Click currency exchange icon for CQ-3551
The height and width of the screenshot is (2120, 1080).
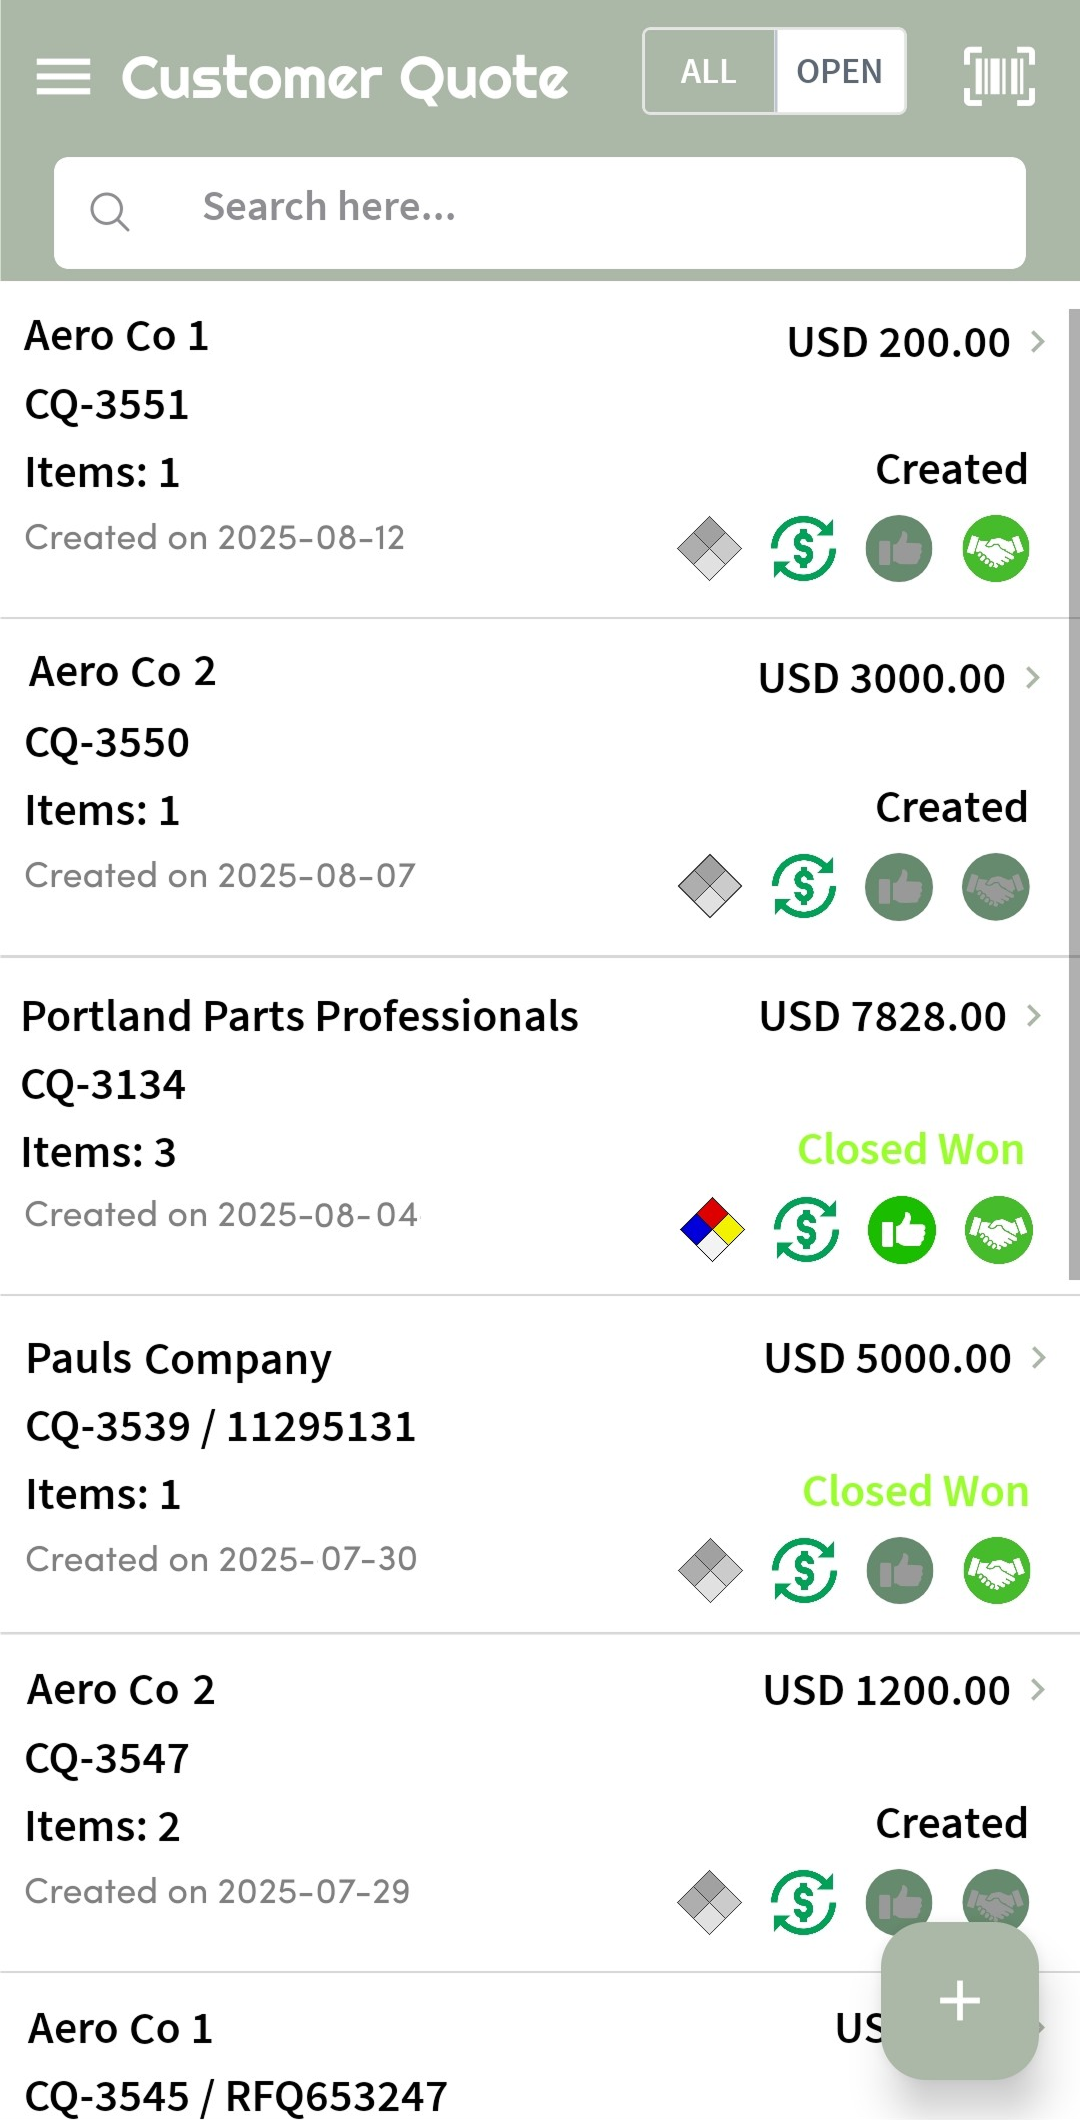click(804, 548)
